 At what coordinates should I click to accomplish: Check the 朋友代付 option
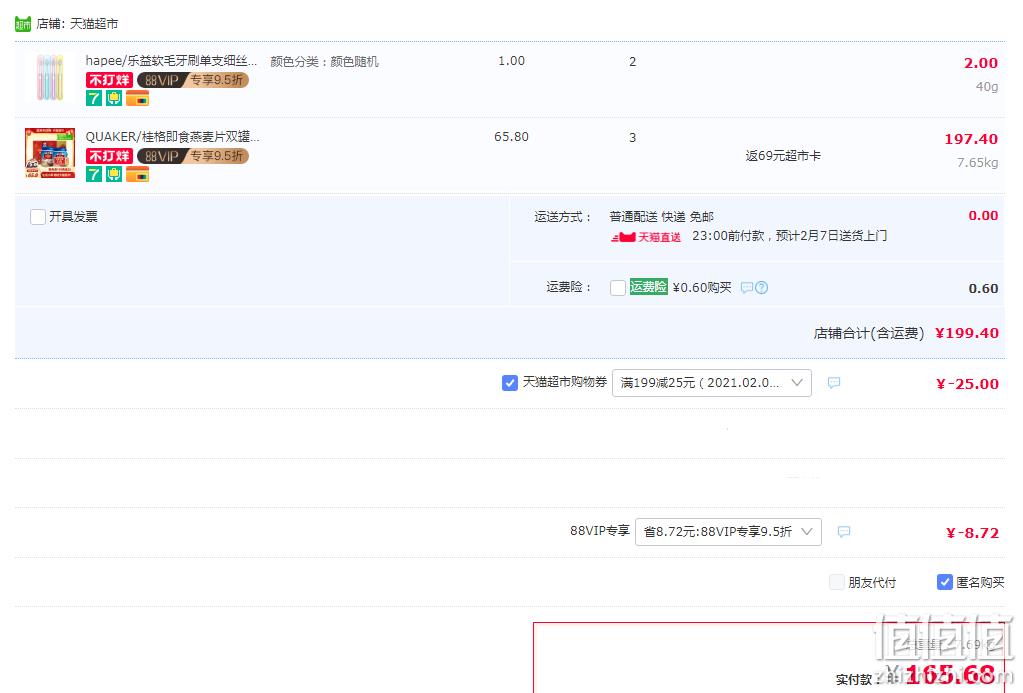point(836,582)
